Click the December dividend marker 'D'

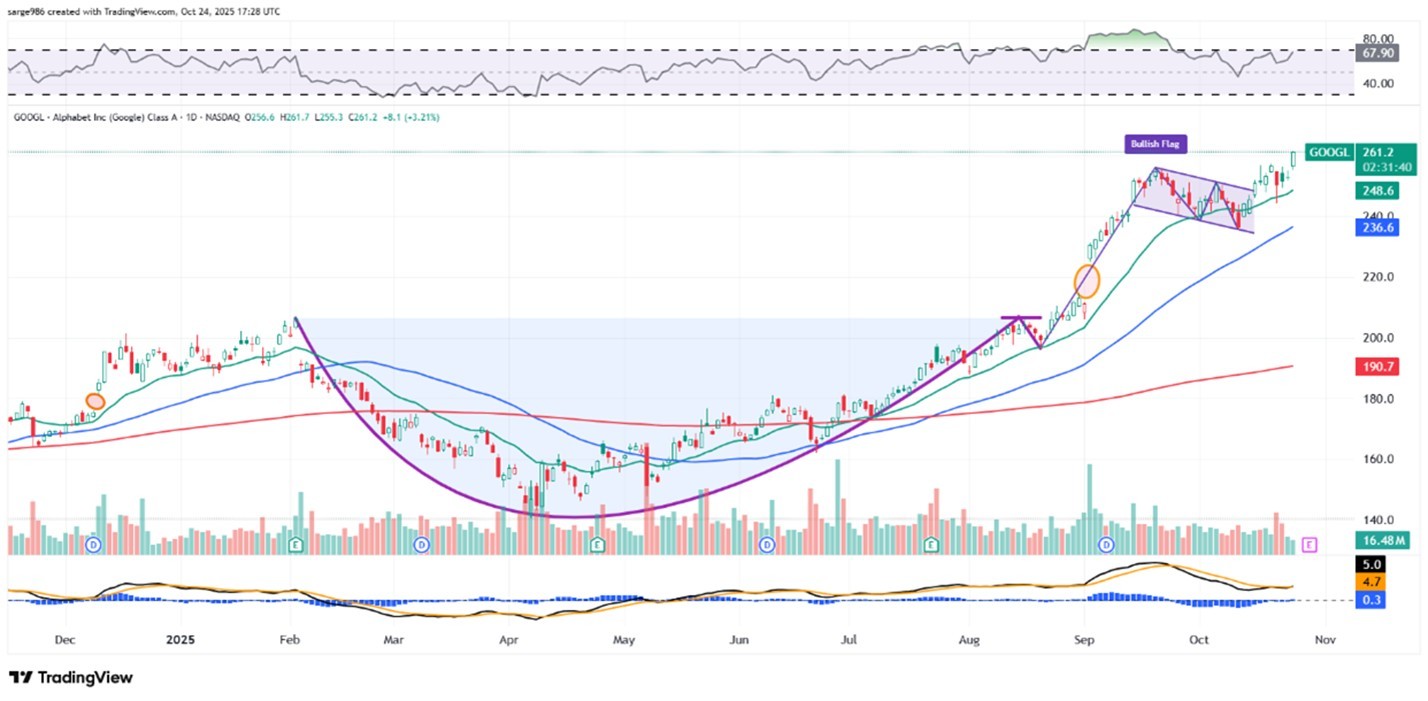[94, 545]
